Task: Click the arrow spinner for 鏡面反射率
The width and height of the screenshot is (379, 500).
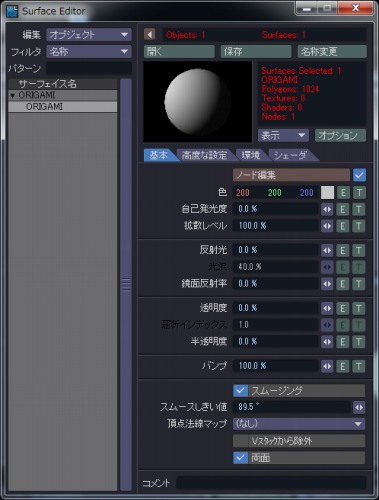Action: [x=327, y=284]
